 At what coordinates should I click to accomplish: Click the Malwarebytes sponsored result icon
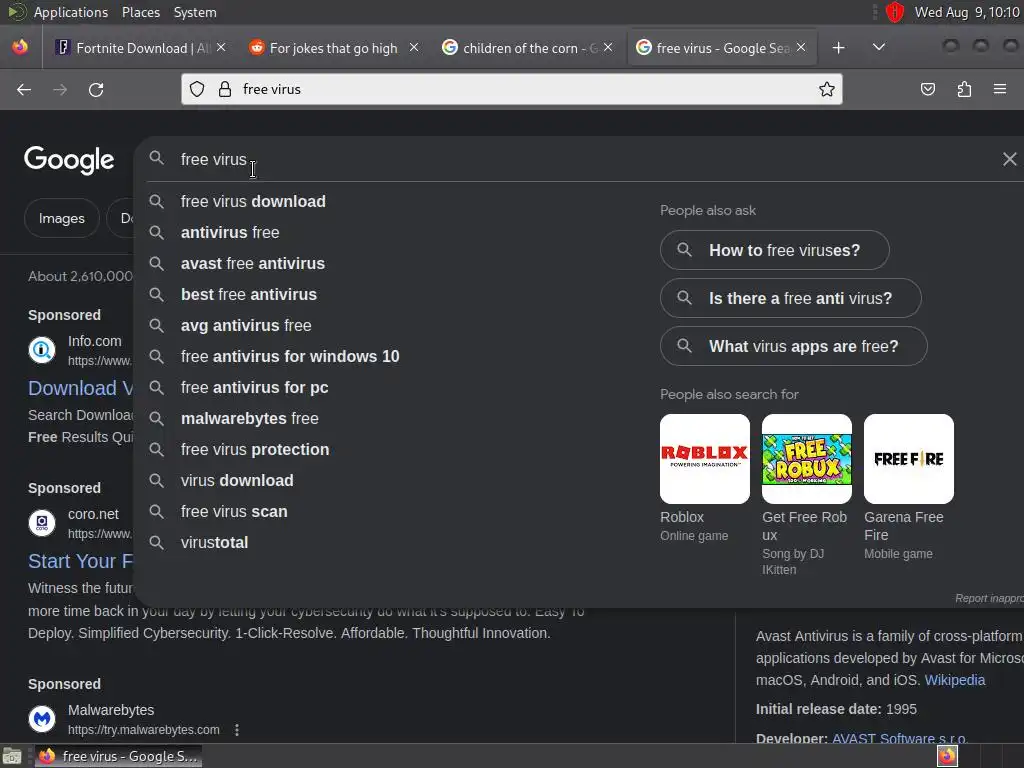42,719
